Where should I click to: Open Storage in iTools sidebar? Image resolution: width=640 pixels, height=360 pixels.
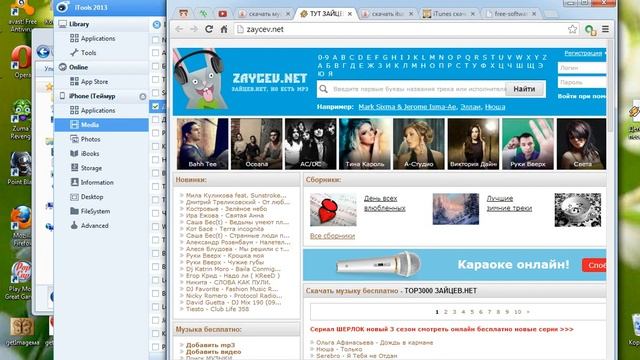(91, 168)
